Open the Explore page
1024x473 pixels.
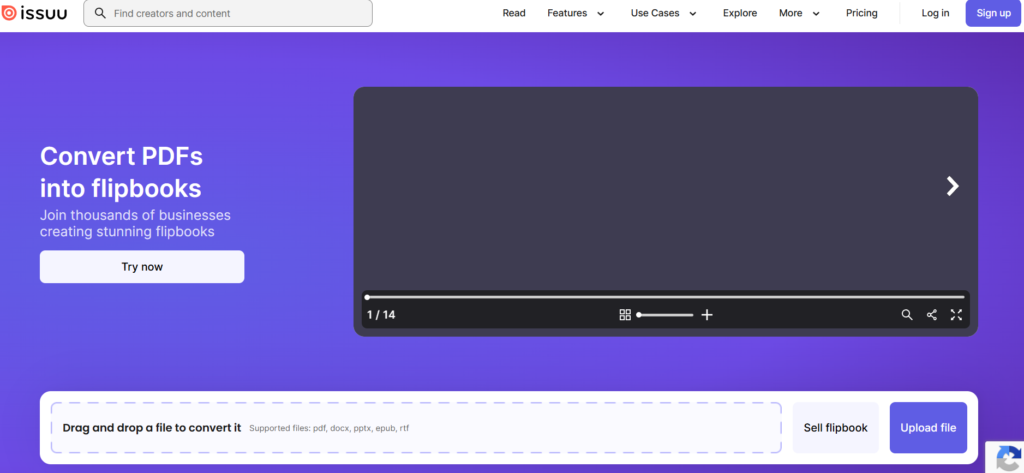coord(740,13)
